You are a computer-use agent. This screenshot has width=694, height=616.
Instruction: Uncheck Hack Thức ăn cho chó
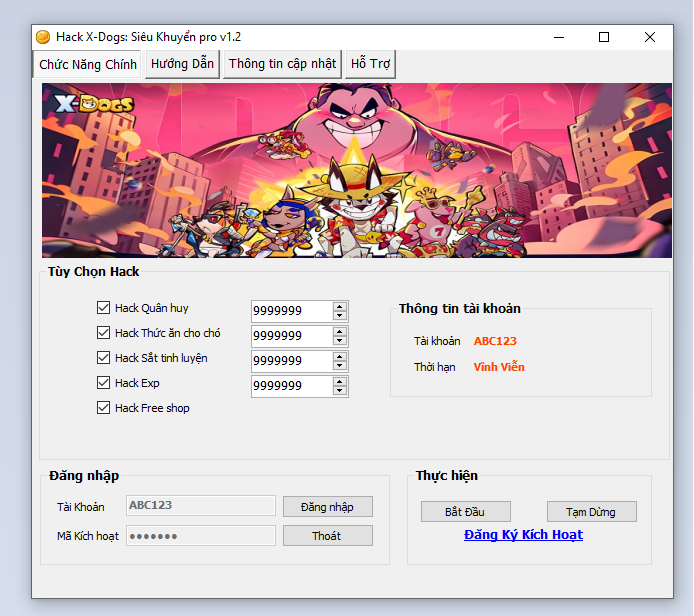(x=103, y=333)
